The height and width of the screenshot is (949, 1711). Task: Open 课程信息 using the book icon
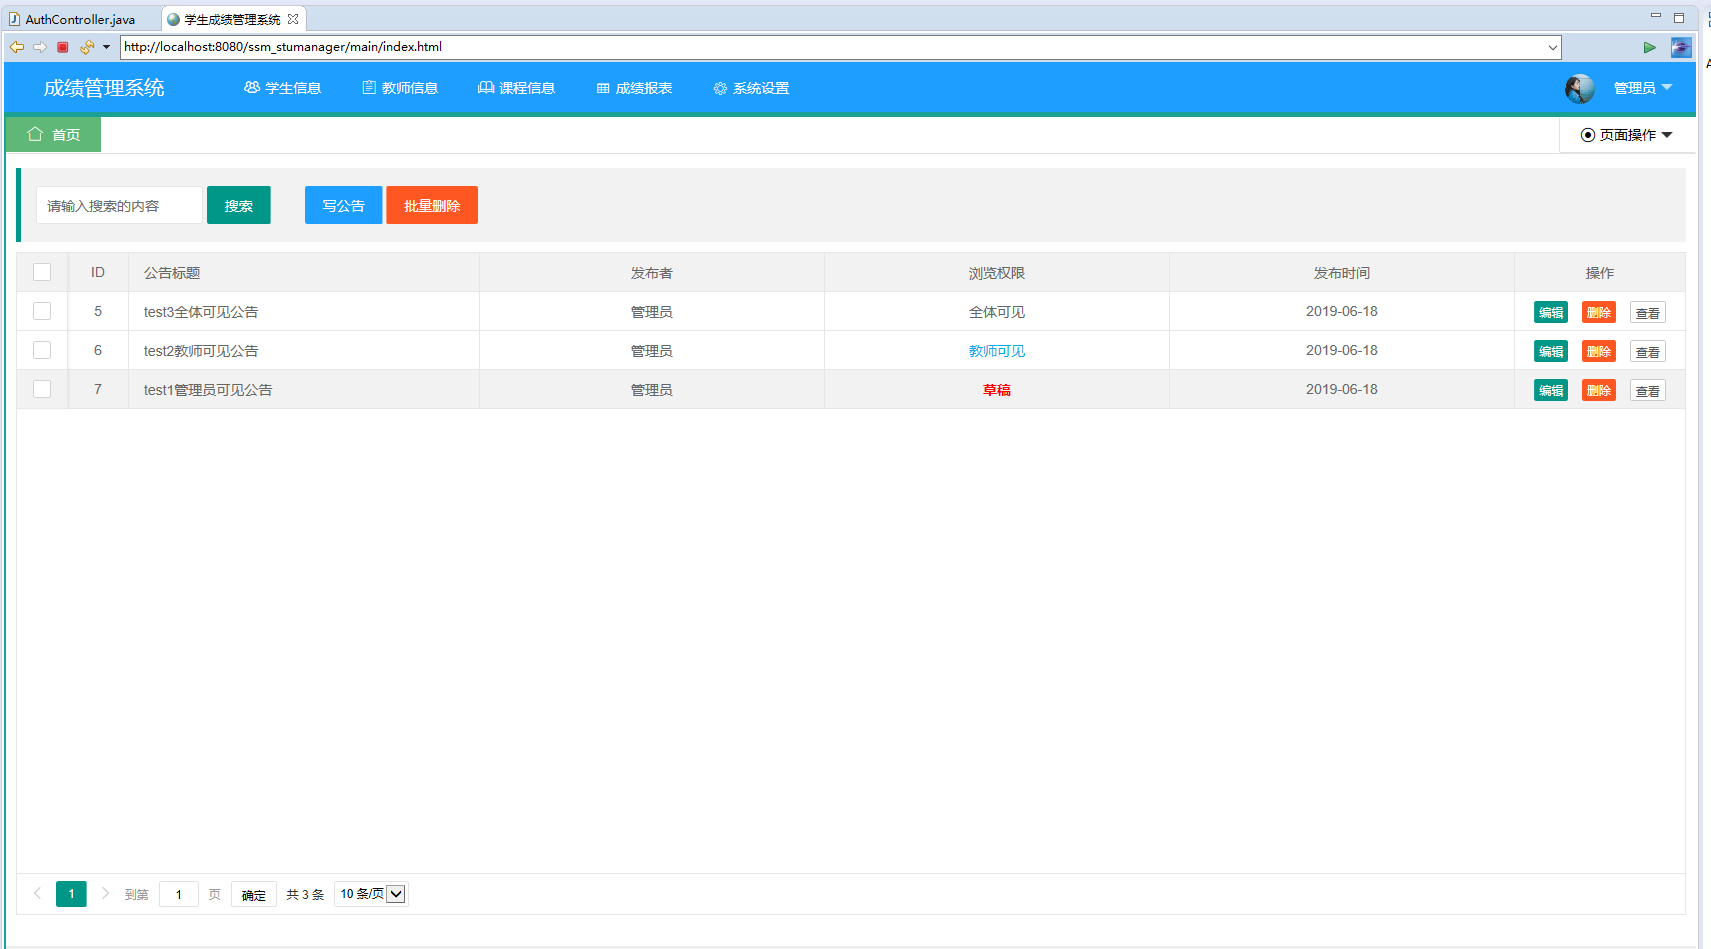click(486, 88)
